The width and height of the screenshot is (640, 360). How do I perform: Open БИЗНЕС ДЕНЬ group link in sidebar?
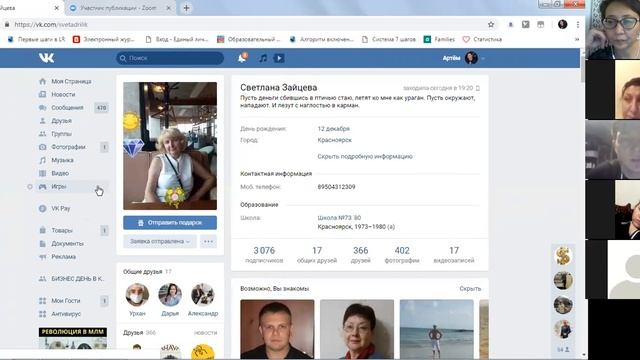[78, 279]
